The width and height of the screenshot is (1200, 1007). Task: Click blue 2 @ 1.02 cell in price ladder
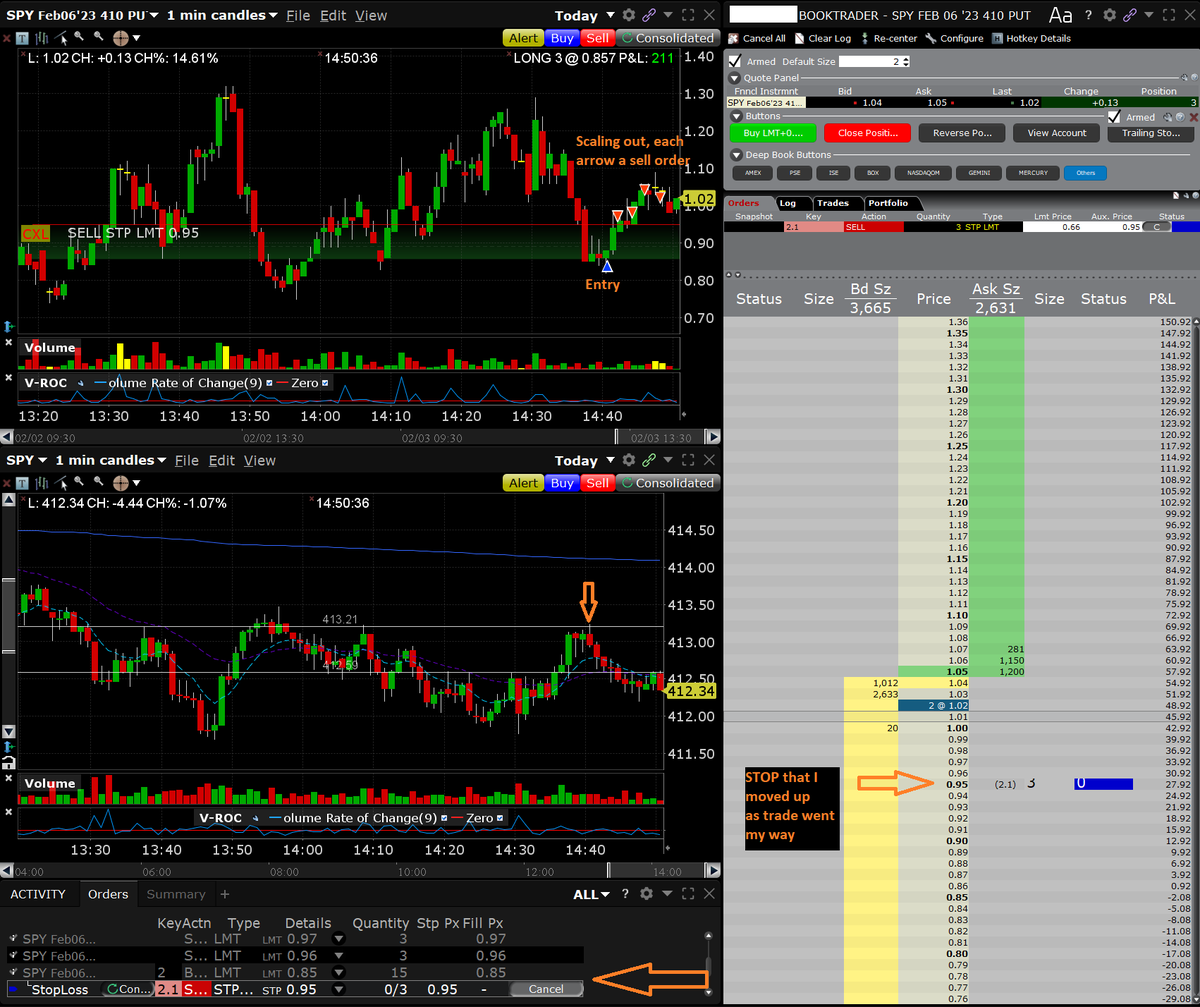[935, 705]
